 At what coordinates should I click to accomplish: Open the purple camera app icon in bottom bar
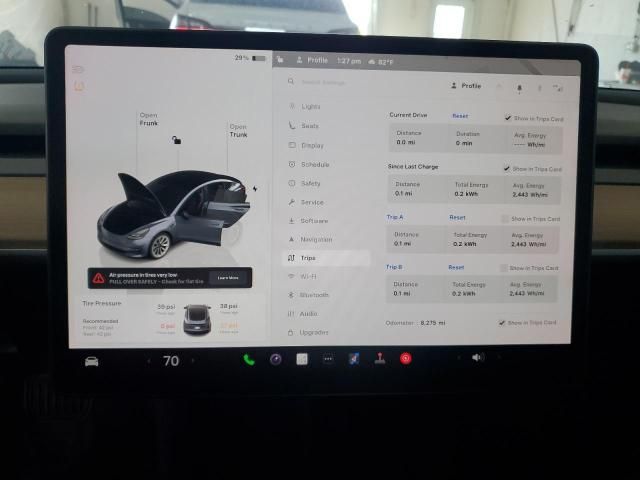pyautogui.click(x=275, y=359)
